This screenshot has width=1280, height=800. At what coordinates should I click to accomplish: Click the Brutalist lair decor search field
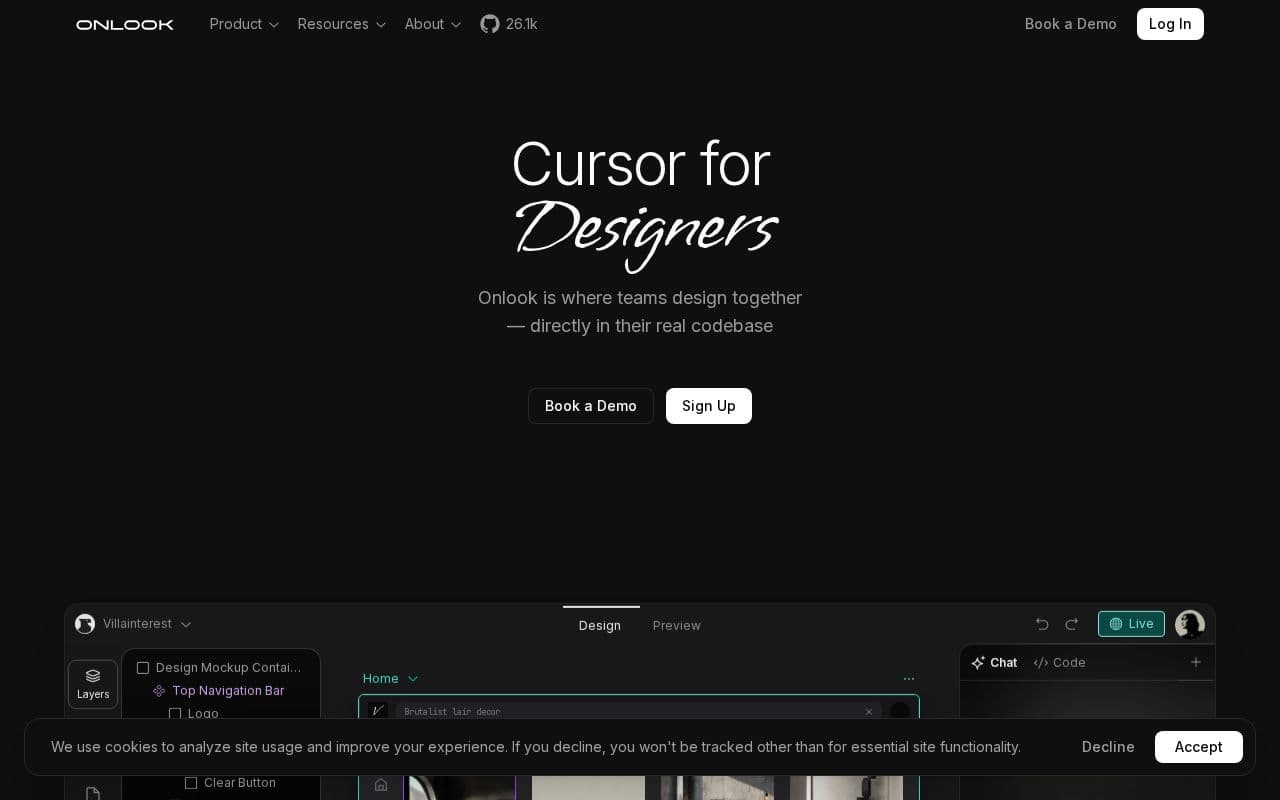pyautogui.click(x=639, y=712)
